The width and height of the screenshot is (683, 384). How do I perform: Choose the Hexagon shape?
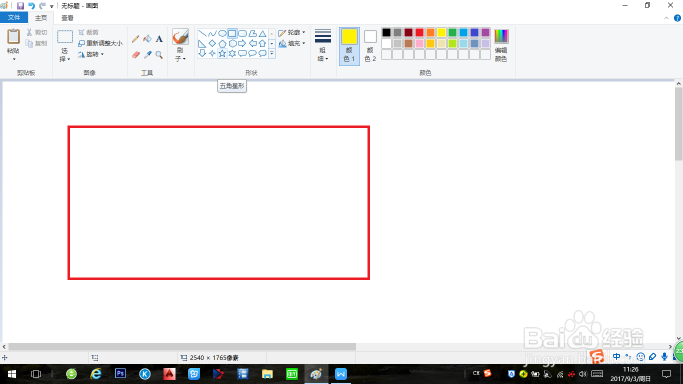click(232, 44)
